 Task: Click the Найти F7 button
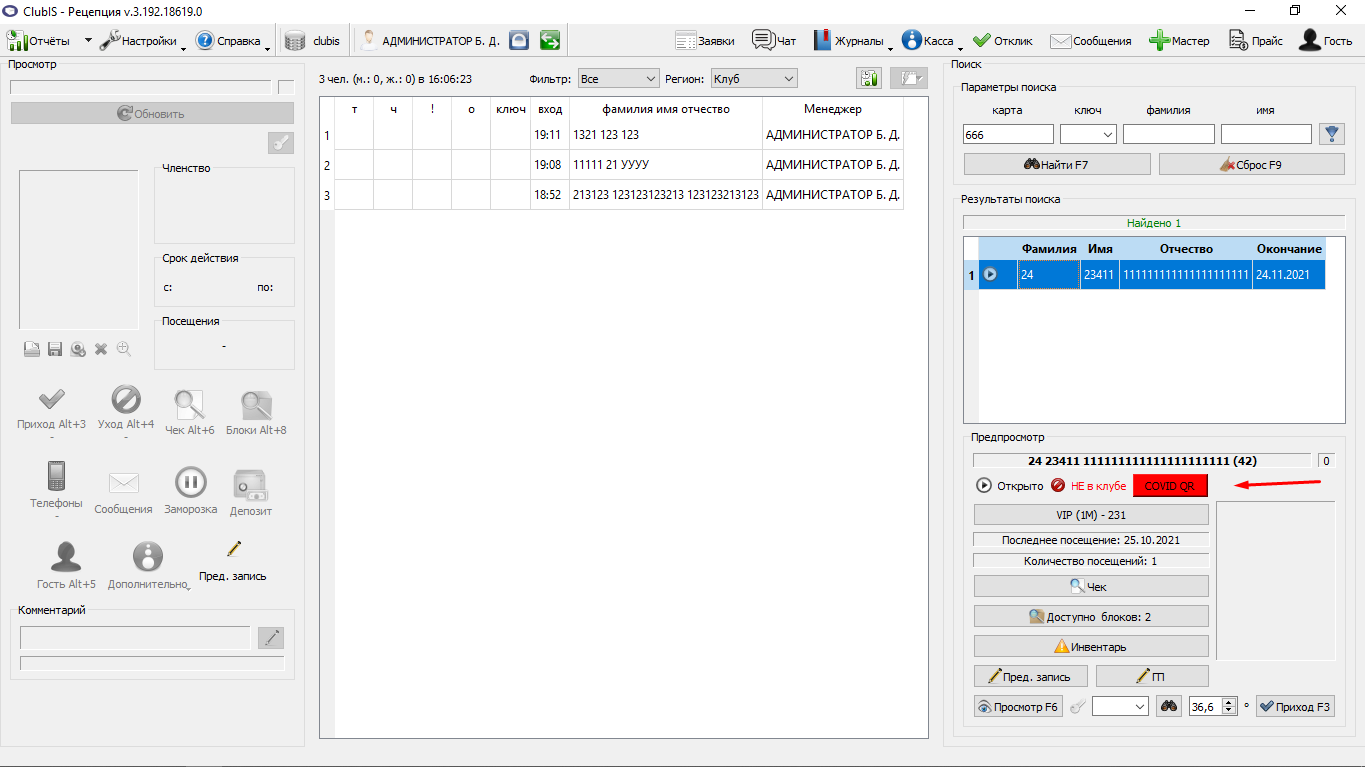(1057, 164)
